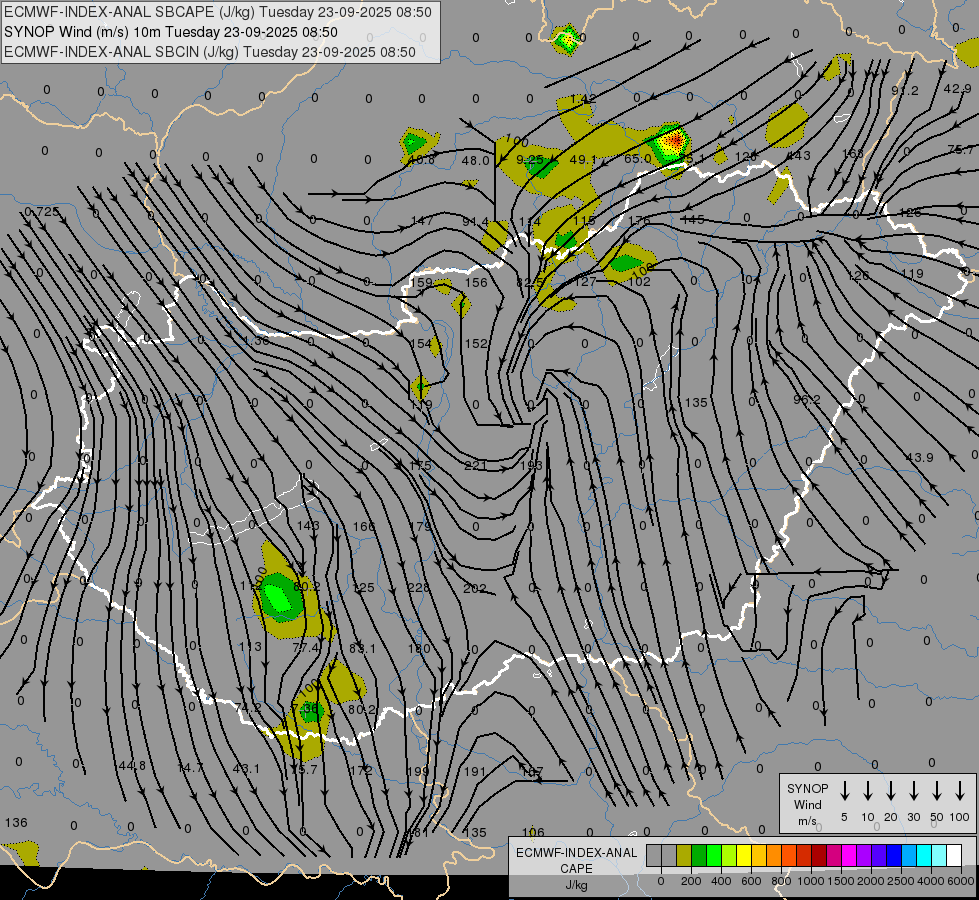Click the 91.2 value on map
Screen dimensions: 979x900
(x=905, y=91)
